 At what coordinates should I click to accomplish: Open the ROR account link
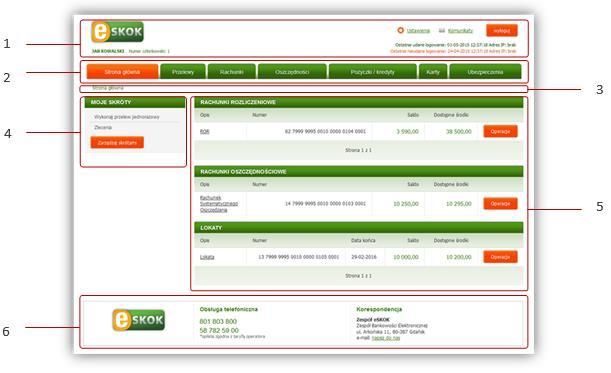(x=205, y=132)
